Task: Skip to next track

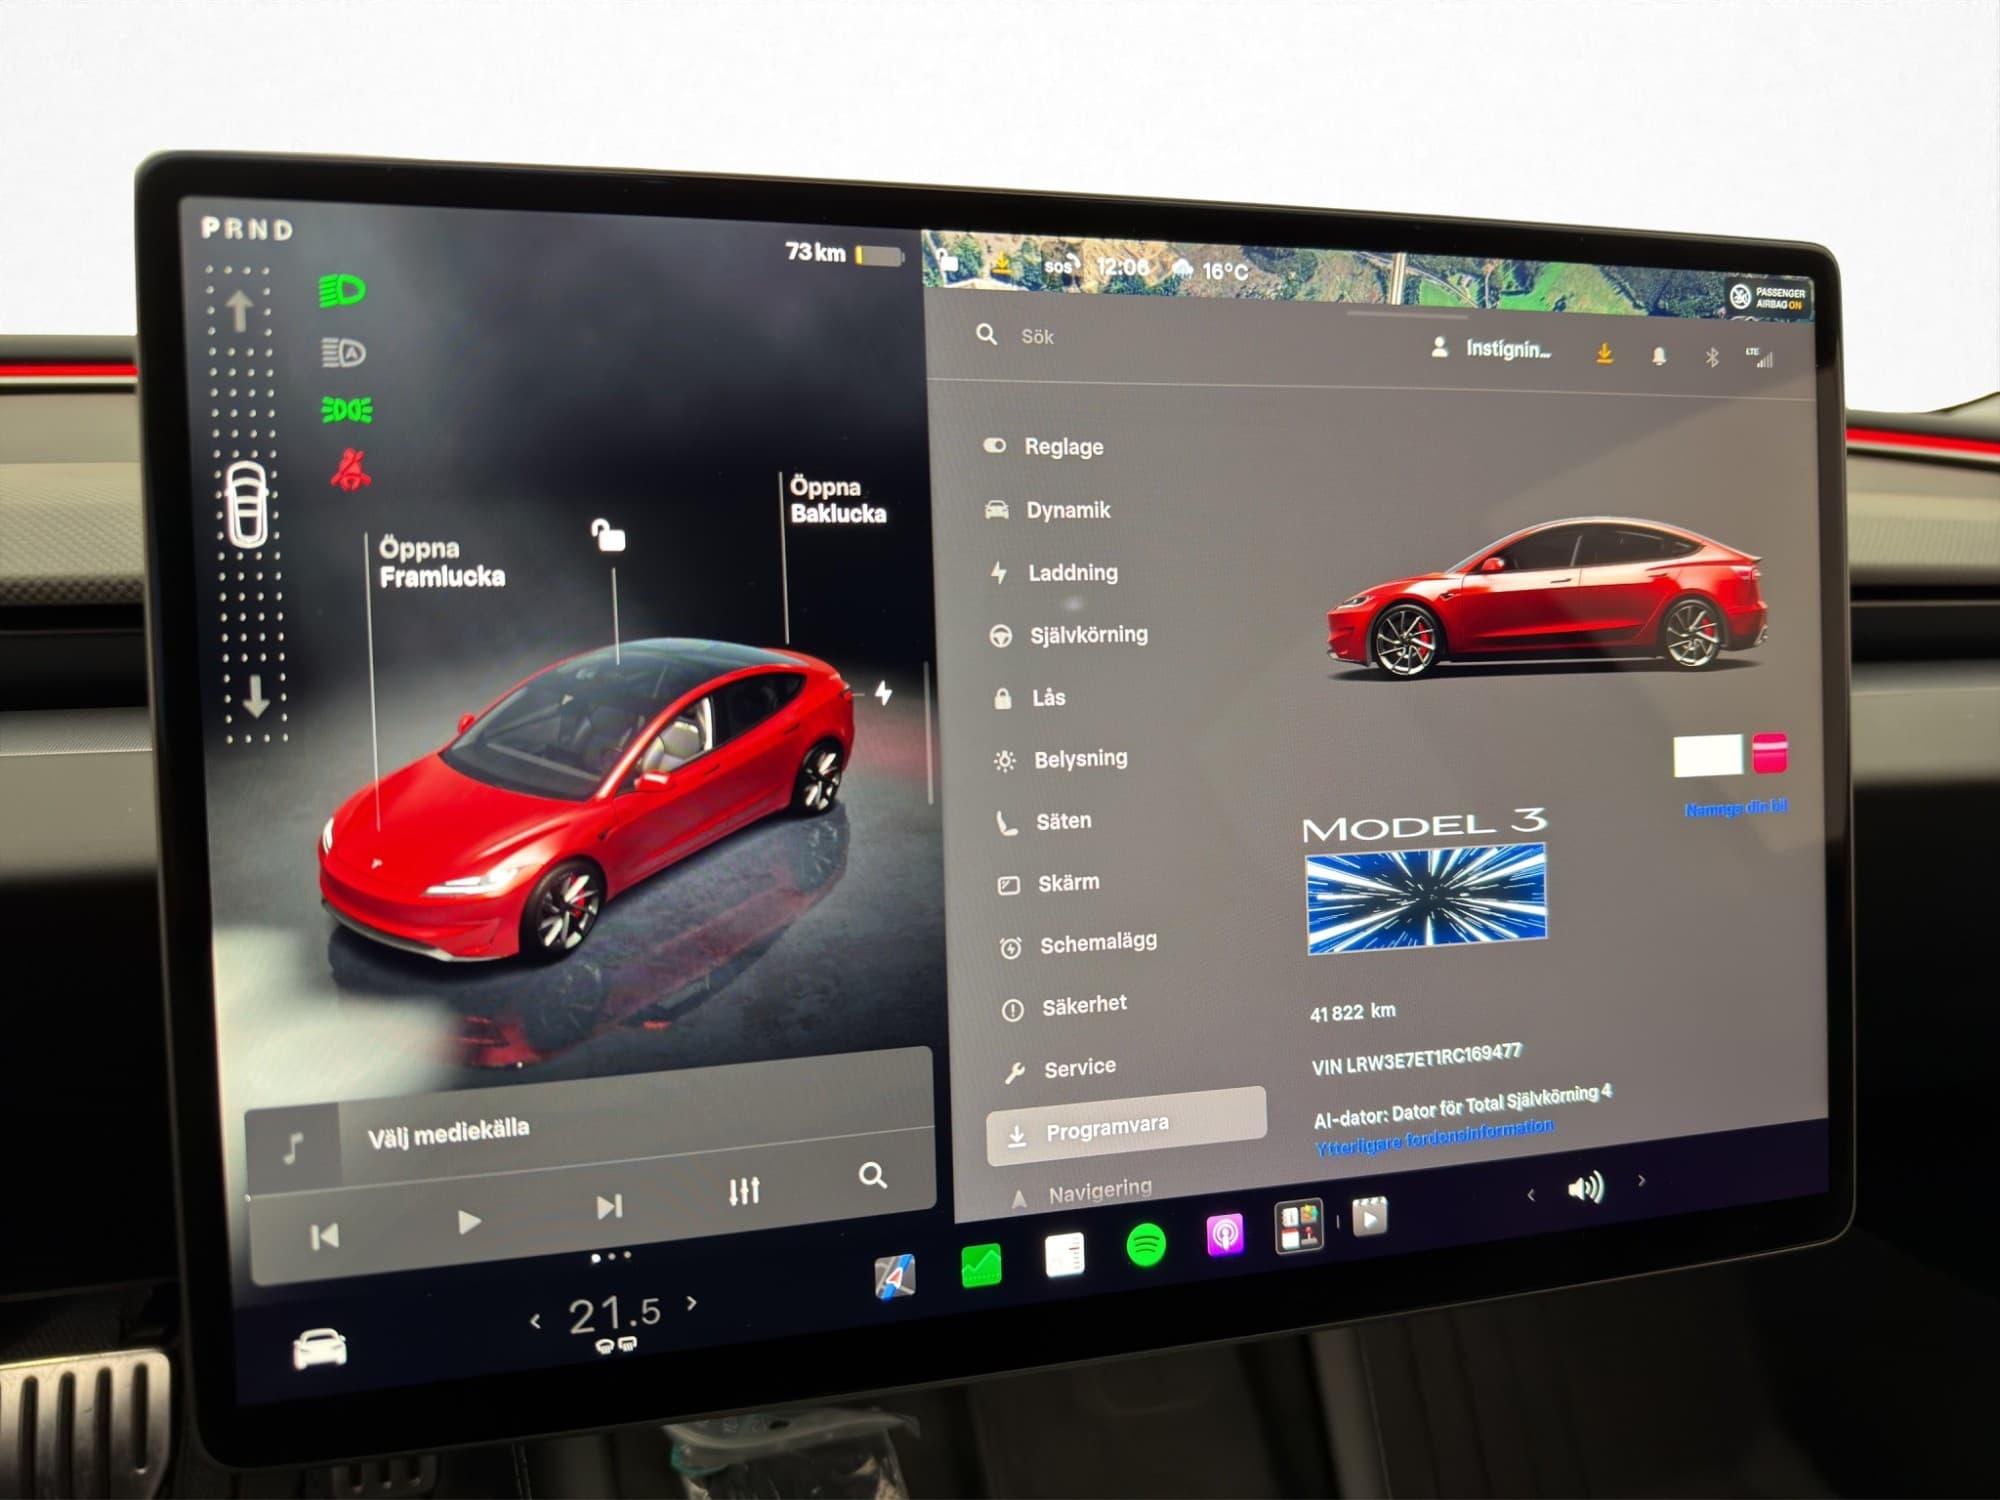Action: [x=609, y=1207]
